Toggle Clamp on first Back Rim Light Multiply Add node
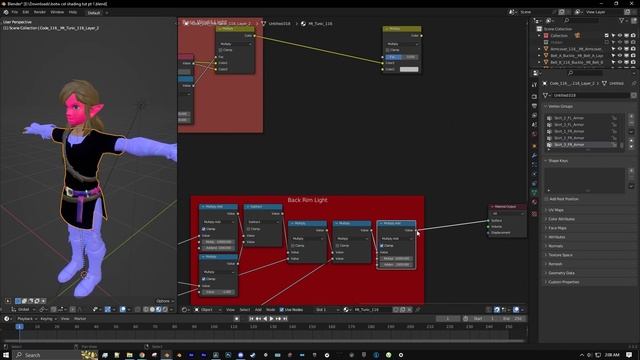The width and height of the screenshot is (640, 360). point(204,229)
